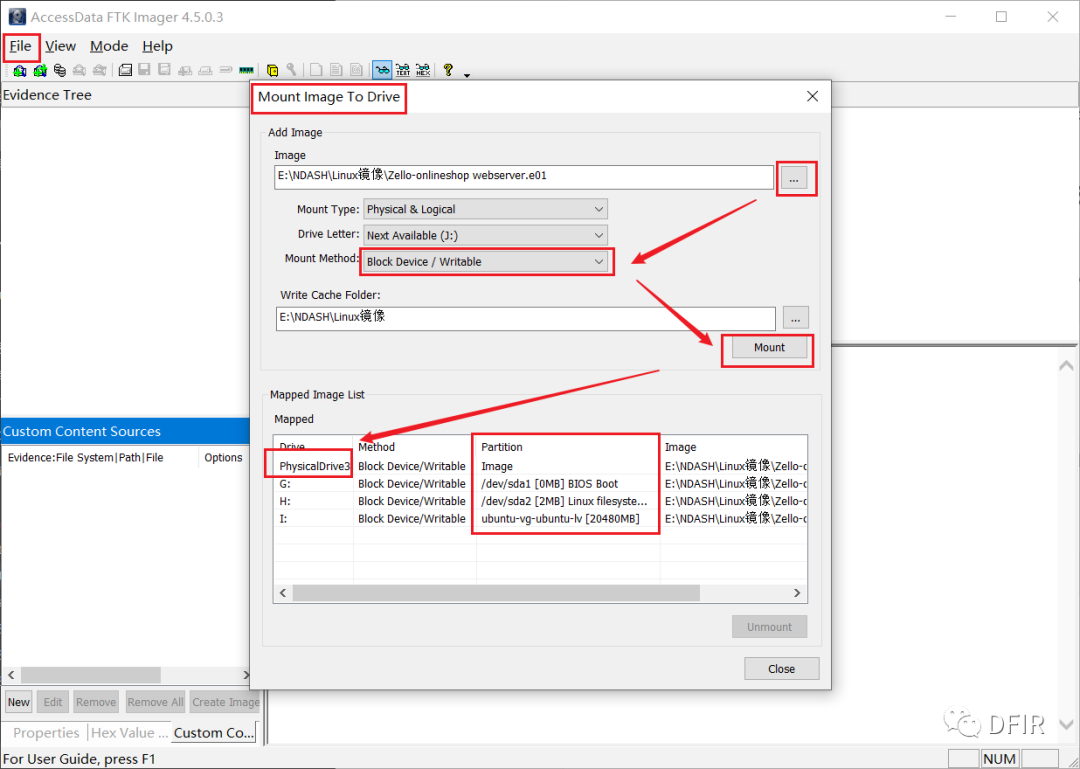Image resolution: width=1080 pixels, height=769 pixels.
Task: Click the Create Disk Image toolbar icon
Action: pos(125,70)
